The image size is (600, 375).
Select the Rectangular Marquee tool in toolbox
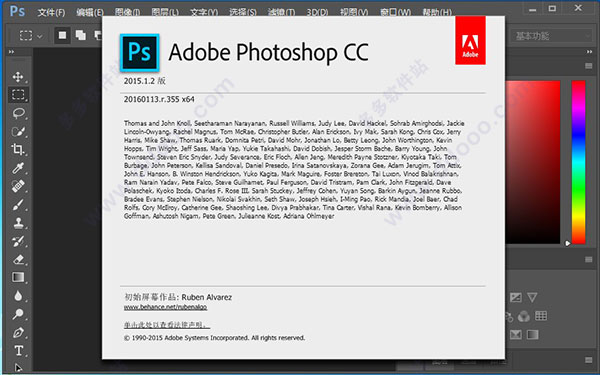click(18, 95)
